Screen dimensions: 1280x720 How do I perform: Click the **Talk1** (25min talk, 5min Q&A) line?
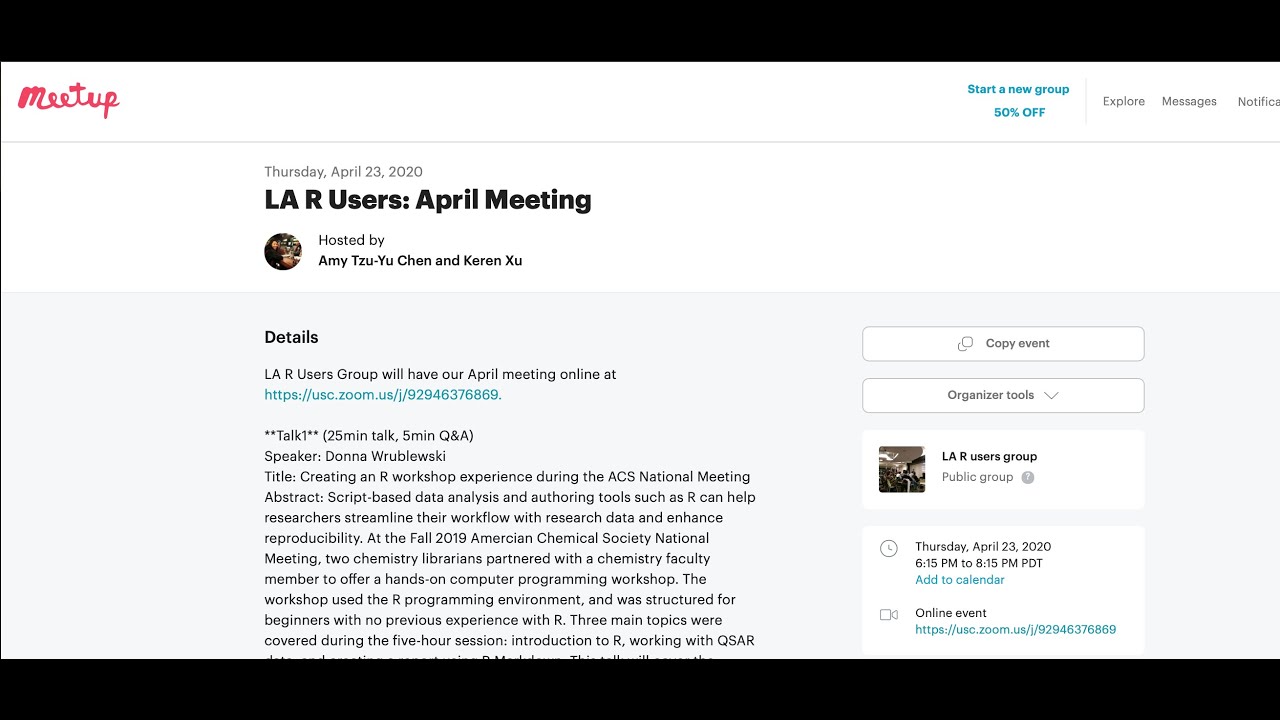click(369, 436)
